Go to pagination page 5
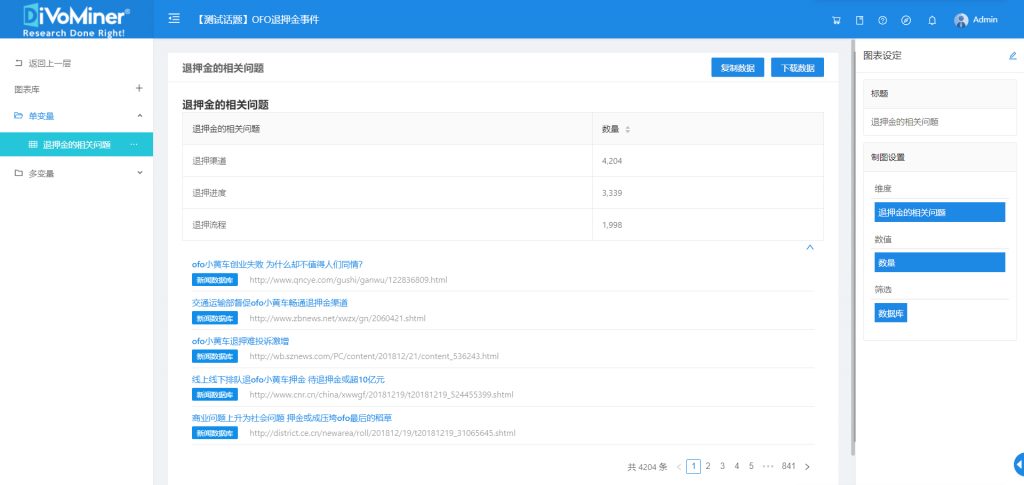Image resolution: width=1024 pixels, height=485 pixels. pos(751,466)
